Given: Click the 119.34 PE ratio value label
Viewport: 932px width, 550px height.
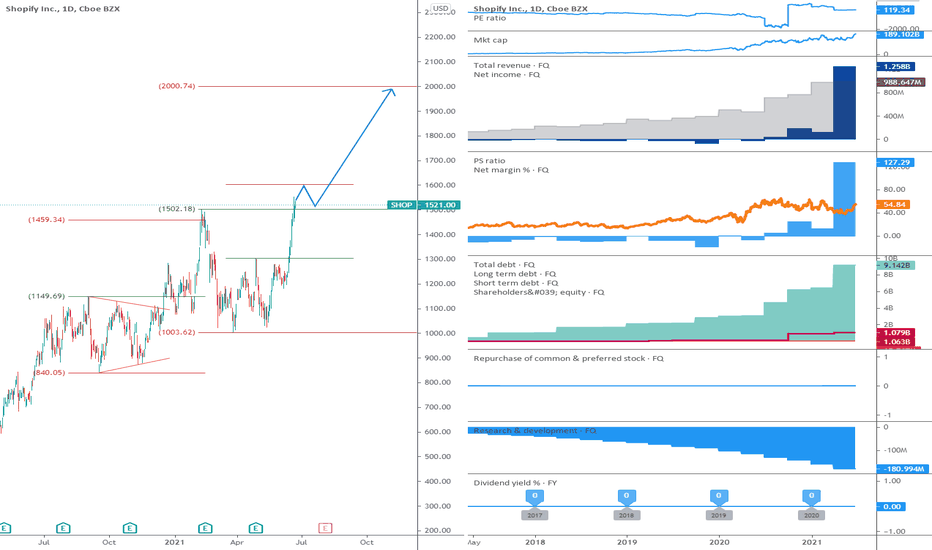Looking at the screenshot, I should pyautogui.click(x=895, y=10).
